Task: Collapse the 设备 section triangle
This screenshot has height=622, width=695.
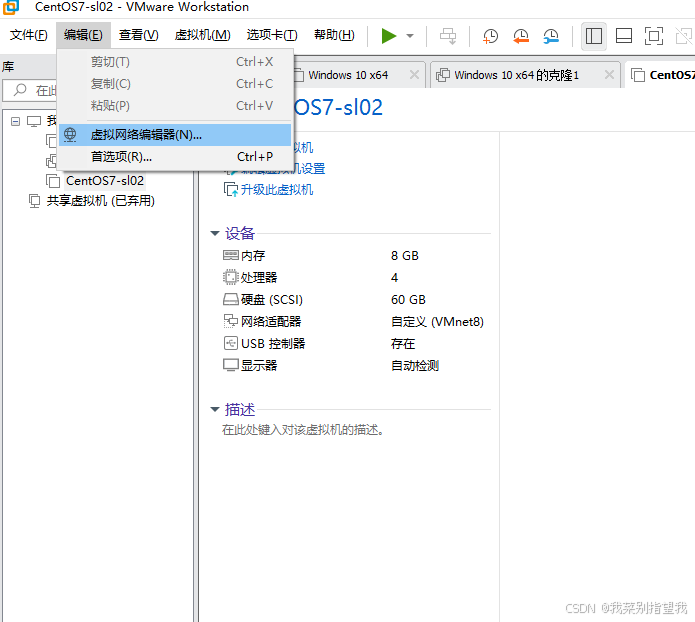Action: click(x=215, y=233)
